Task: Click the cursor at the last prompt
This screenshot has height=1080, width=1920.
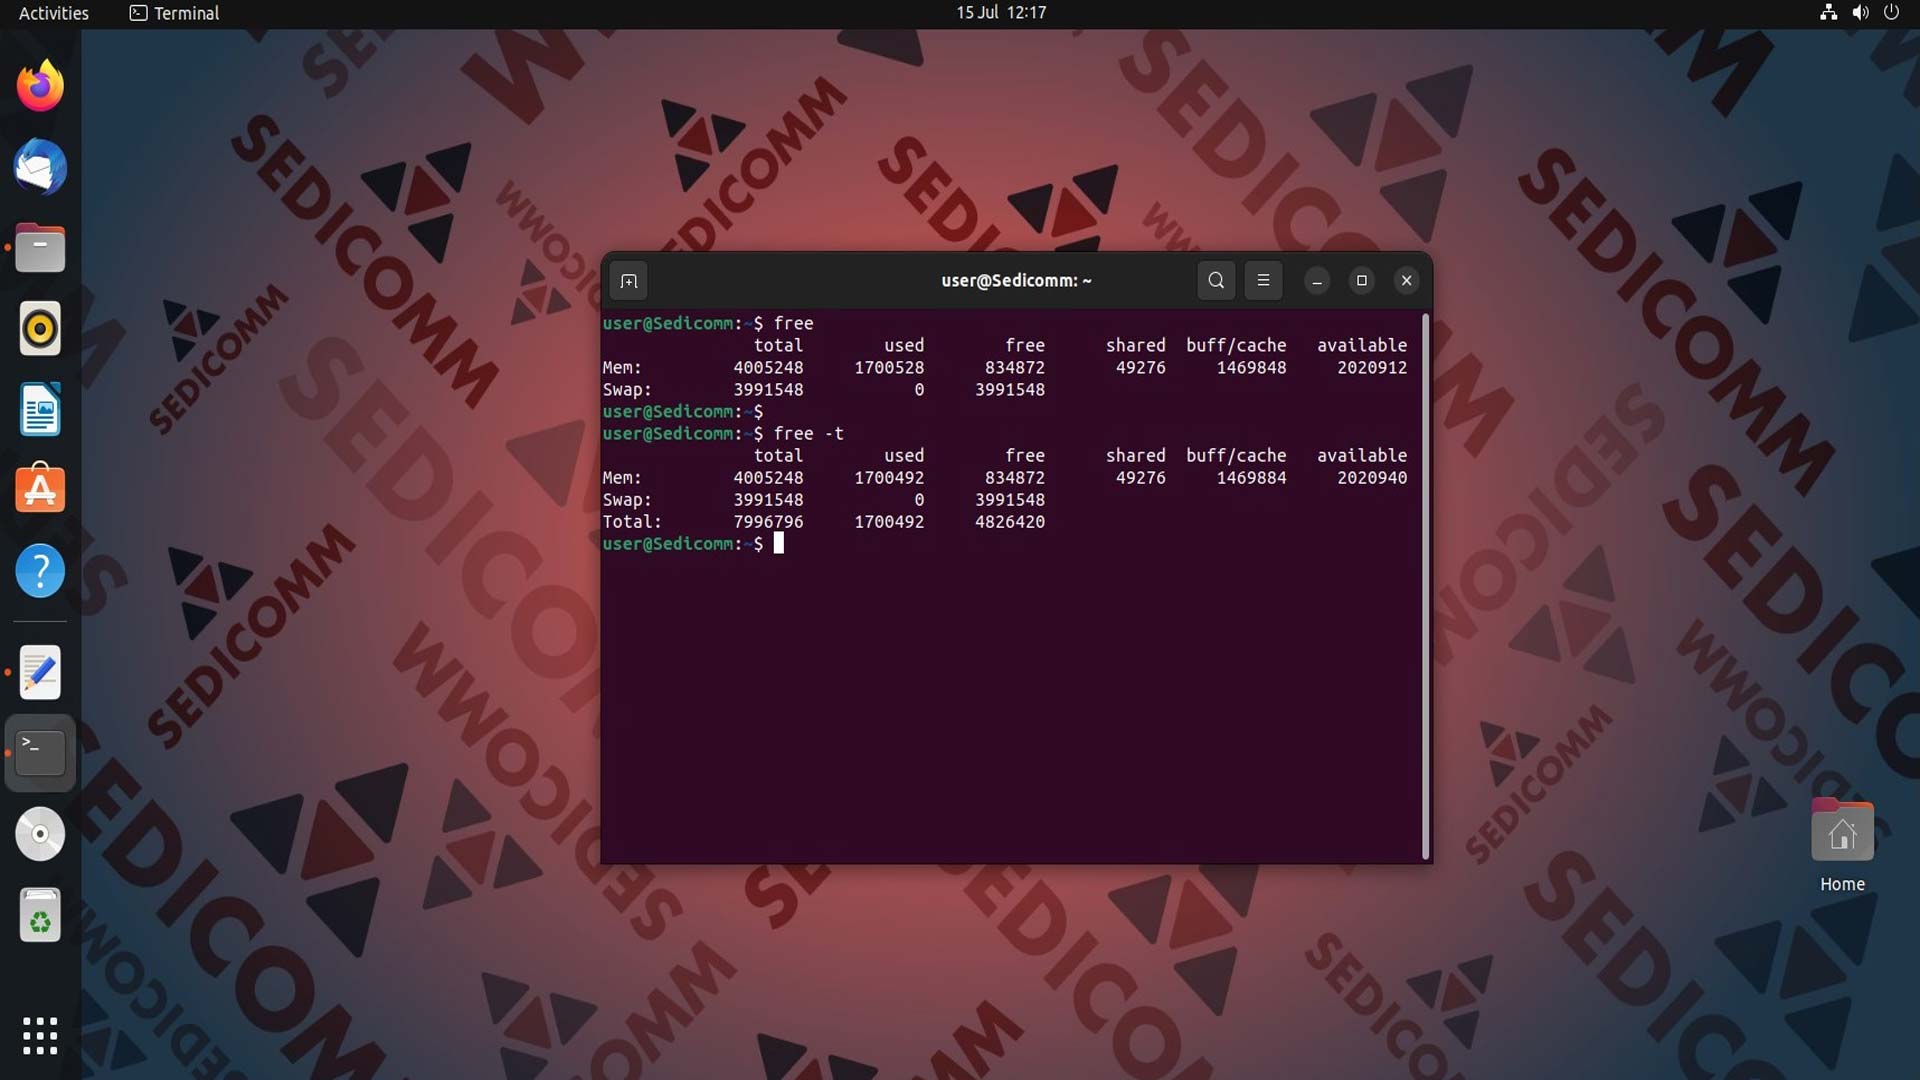Action: 779,544
